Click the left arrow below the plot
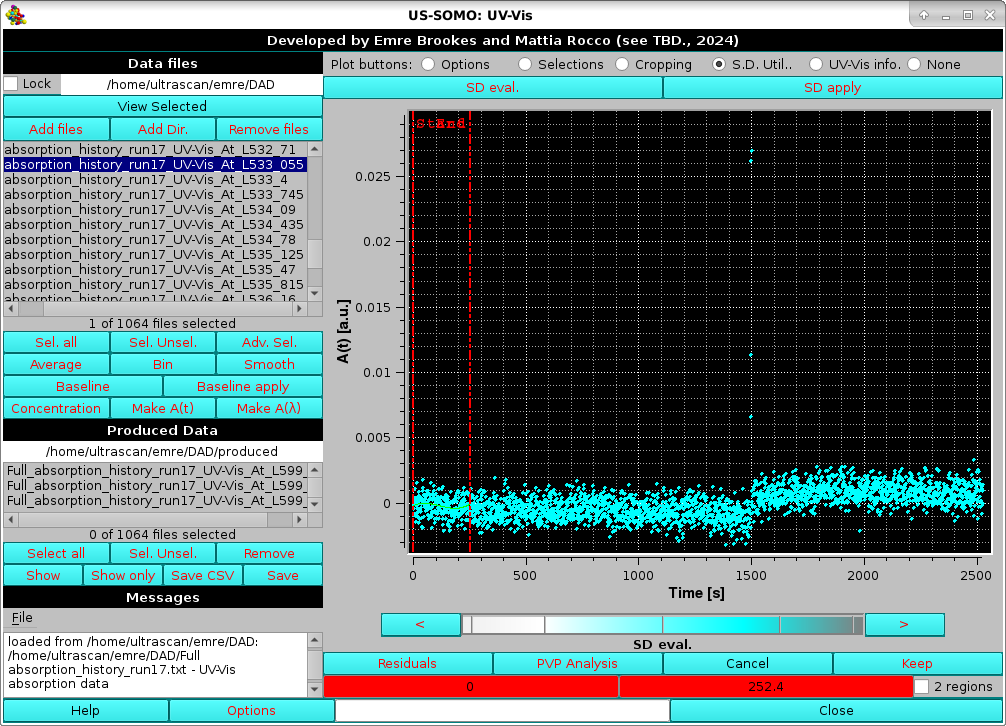1006x726 pixels. [x=420, y=624]
